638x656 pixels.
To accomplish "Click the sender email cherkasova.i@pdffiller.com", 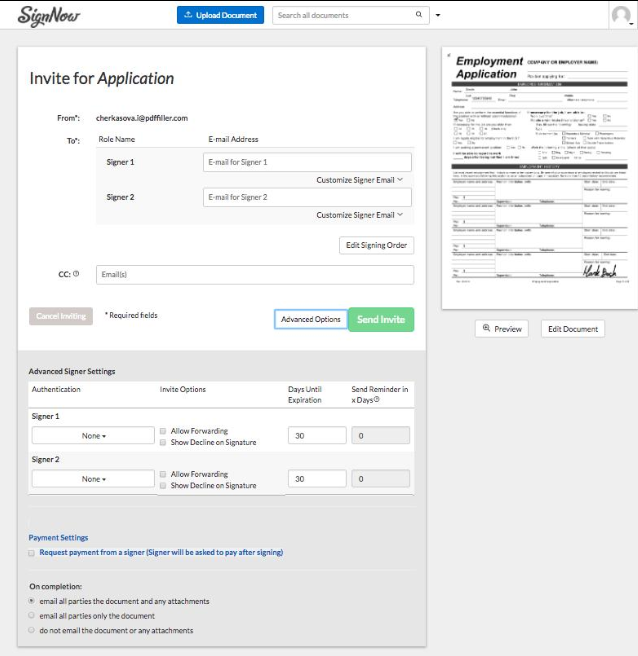I will pyautogui.click(x=142, y=118).
